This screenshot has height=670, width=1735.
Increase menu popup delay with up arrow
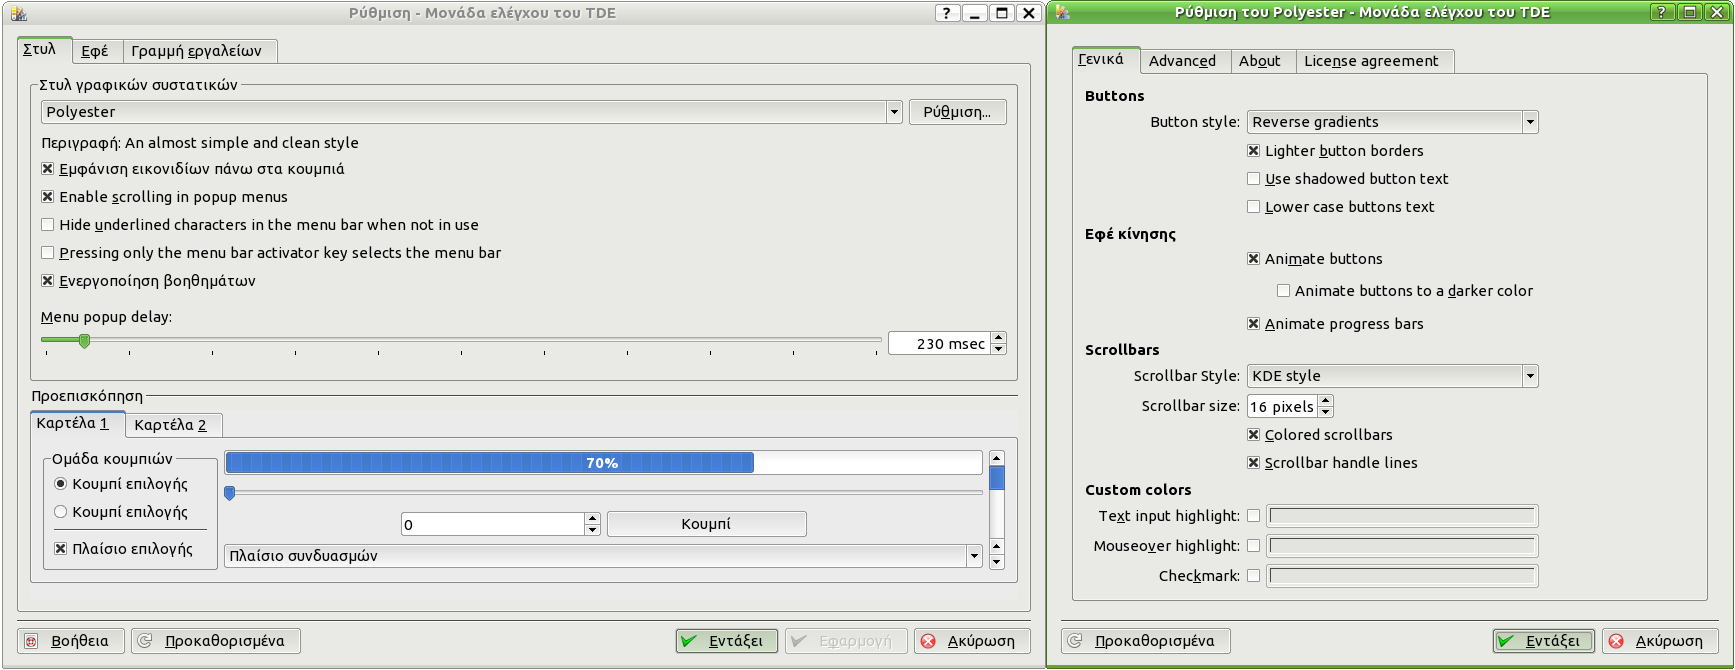[999, 338]
